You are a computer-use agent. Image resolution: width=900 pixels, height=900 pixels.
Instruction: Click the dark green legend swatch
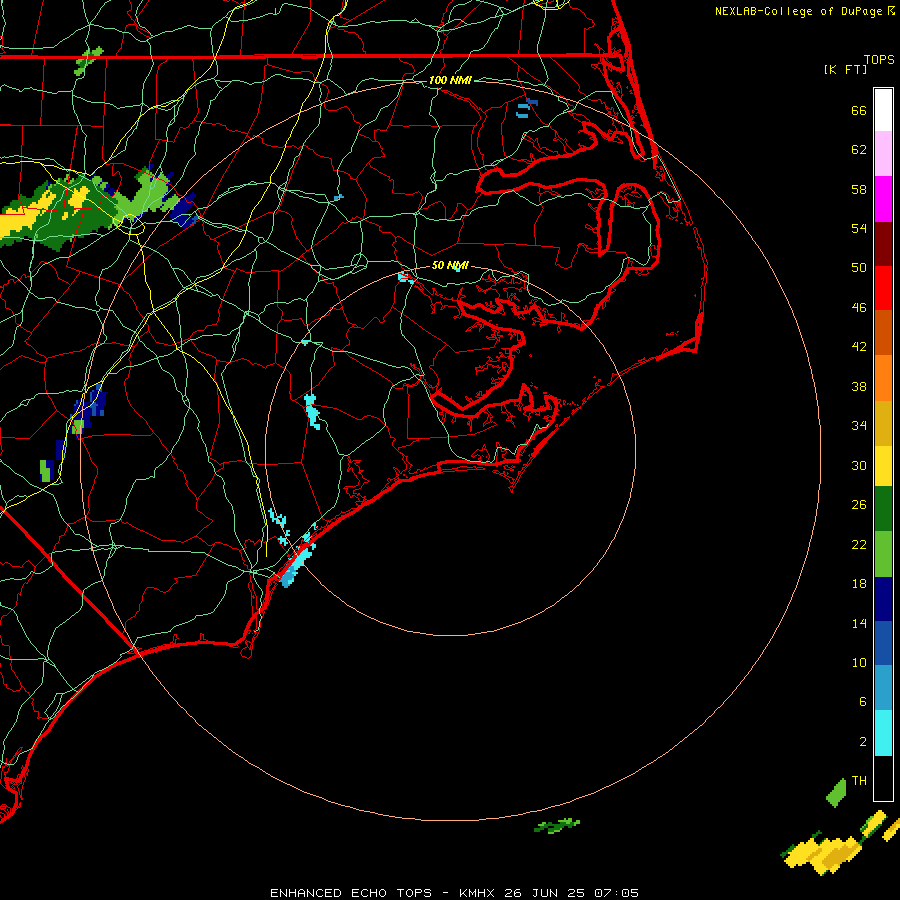(x=883, y=509)
